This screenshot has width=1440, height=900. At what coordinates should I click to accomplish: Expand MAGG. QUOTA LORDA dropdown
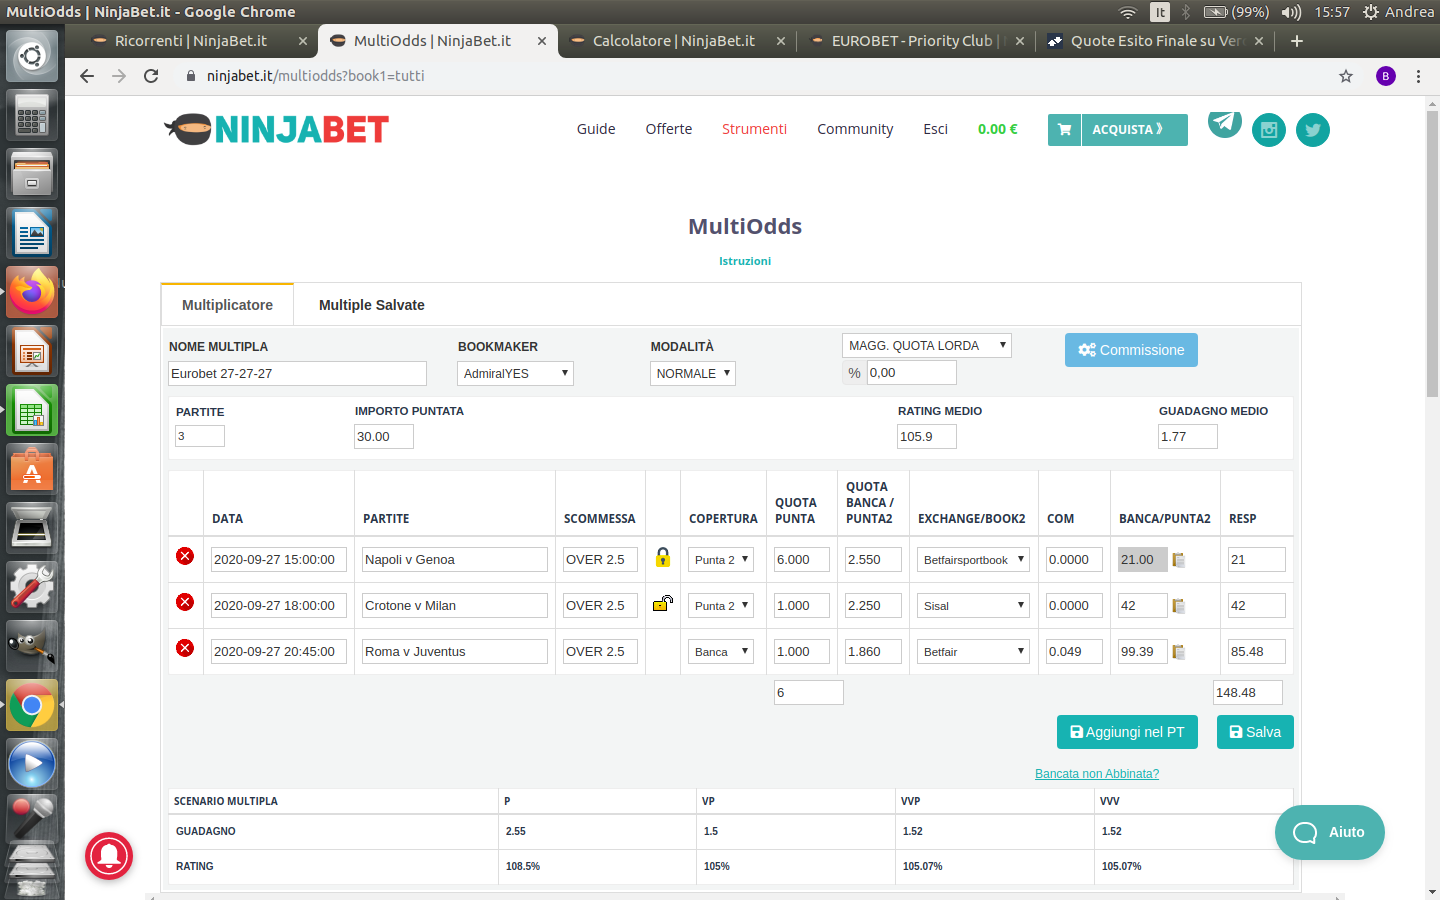927,345
